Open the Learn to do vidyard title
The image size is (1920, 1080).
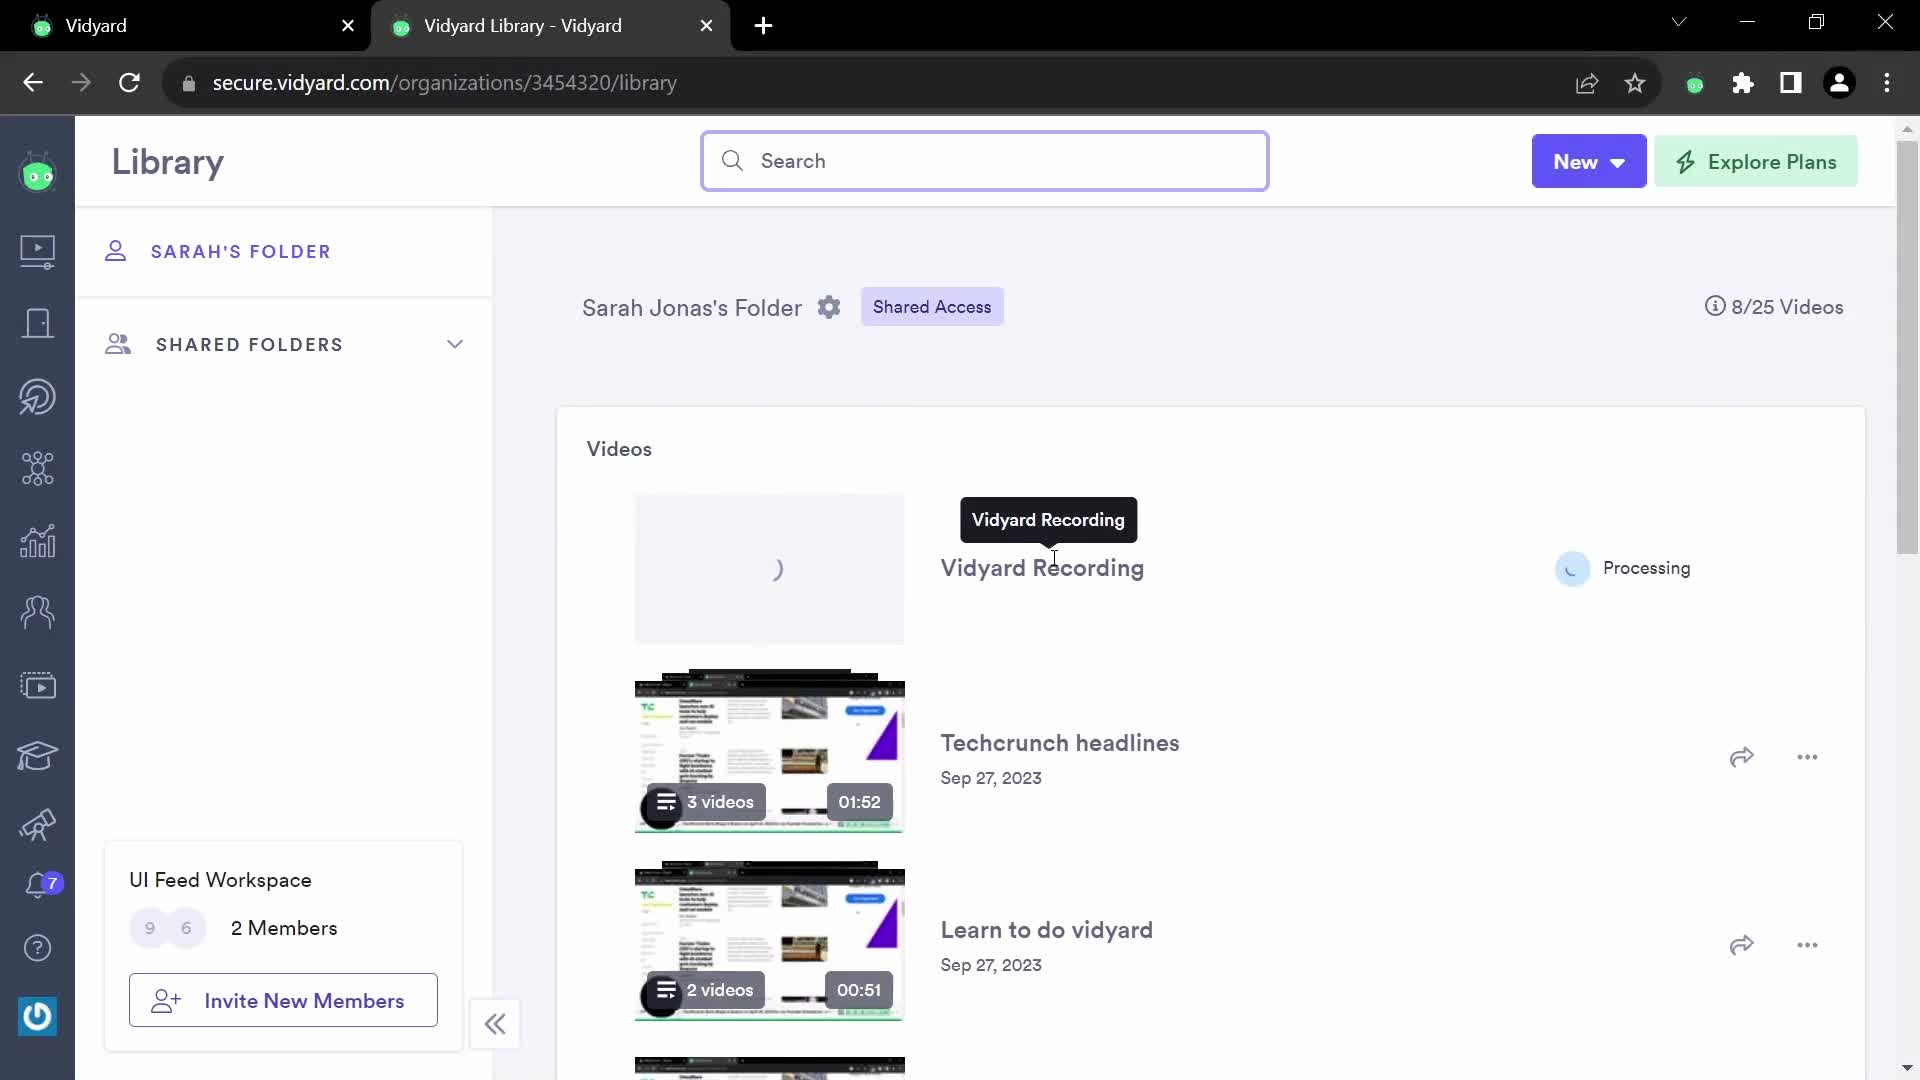[x=1046, y=930]
